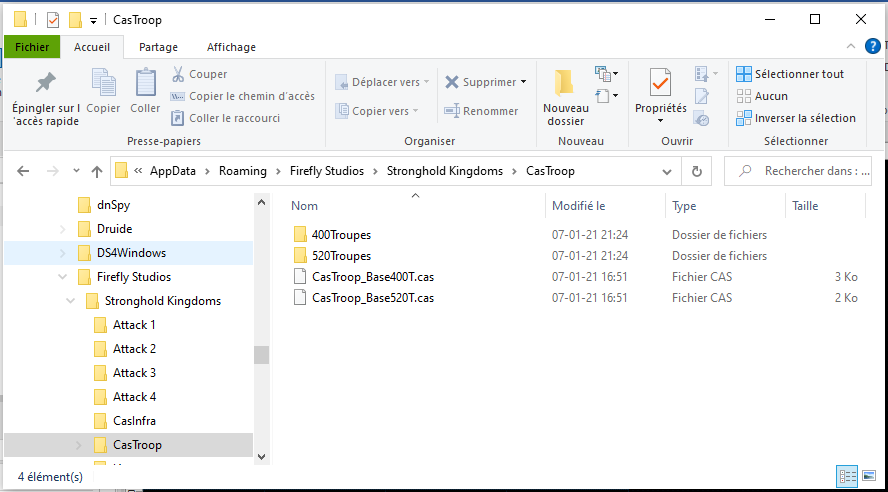Image resolution: width=888 pixels, height=492 pixels.
Task: Click the Coller clipboard icon
Action: [x=145, y=84]
